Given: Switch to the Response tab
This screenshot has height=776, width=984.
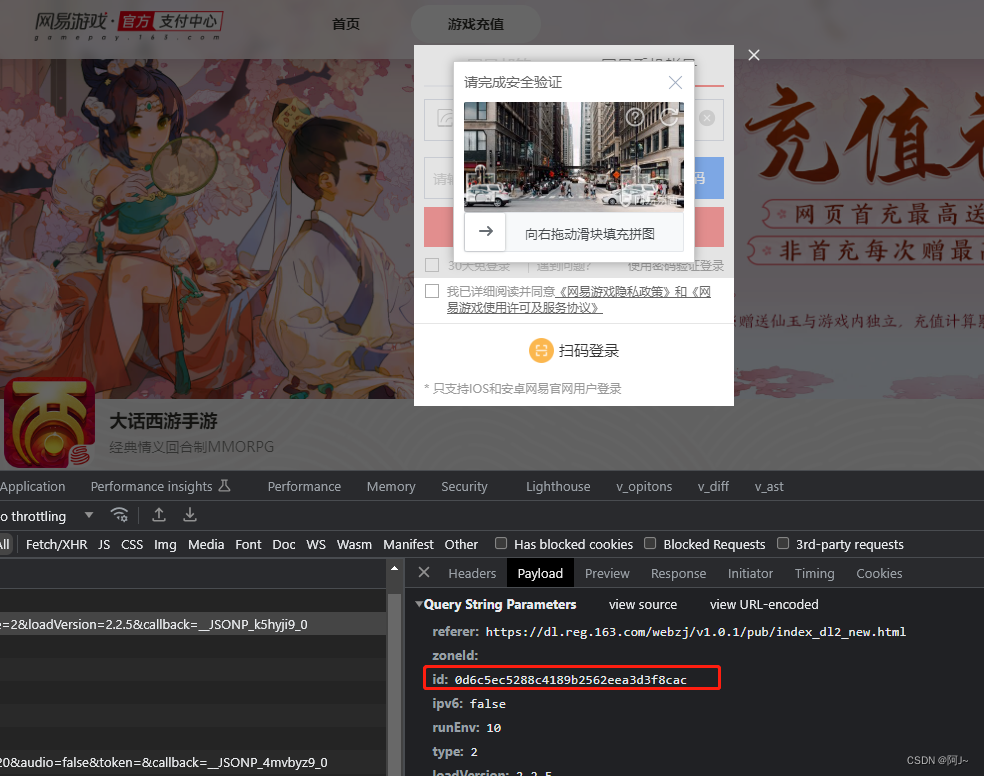Looking at the screenshot, I should coord(678,573).
